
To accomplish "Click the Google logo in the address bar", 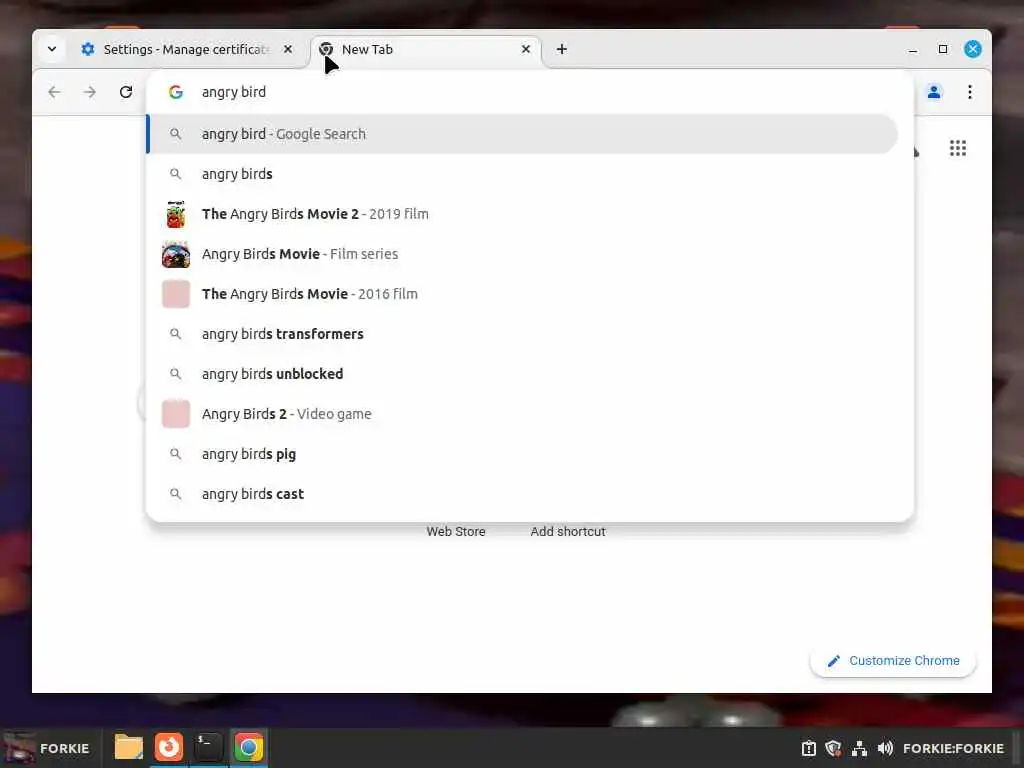I will pos(176,92).
